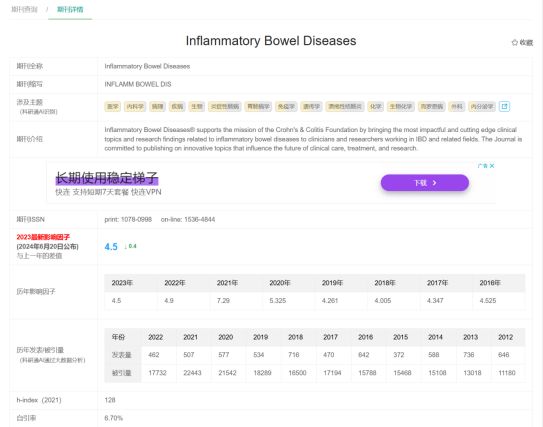This screenshot has width=543, height=427.
Task: Open the external link icon after topic tags
Action: coord(505,106)
